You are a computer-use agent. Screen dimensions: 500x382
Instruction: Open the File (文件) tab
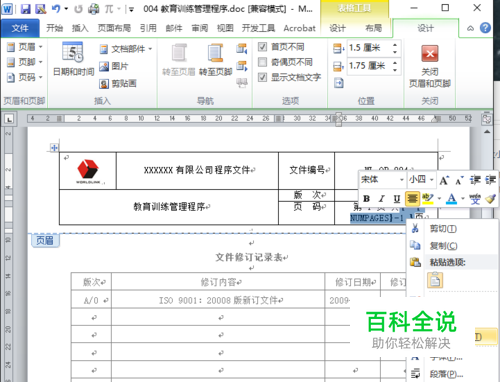click(x=20, y=28)
